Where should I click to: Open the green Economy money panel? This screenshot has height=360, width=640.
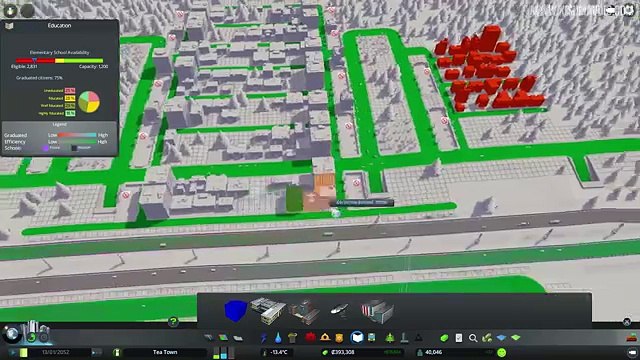coord(444,338)
